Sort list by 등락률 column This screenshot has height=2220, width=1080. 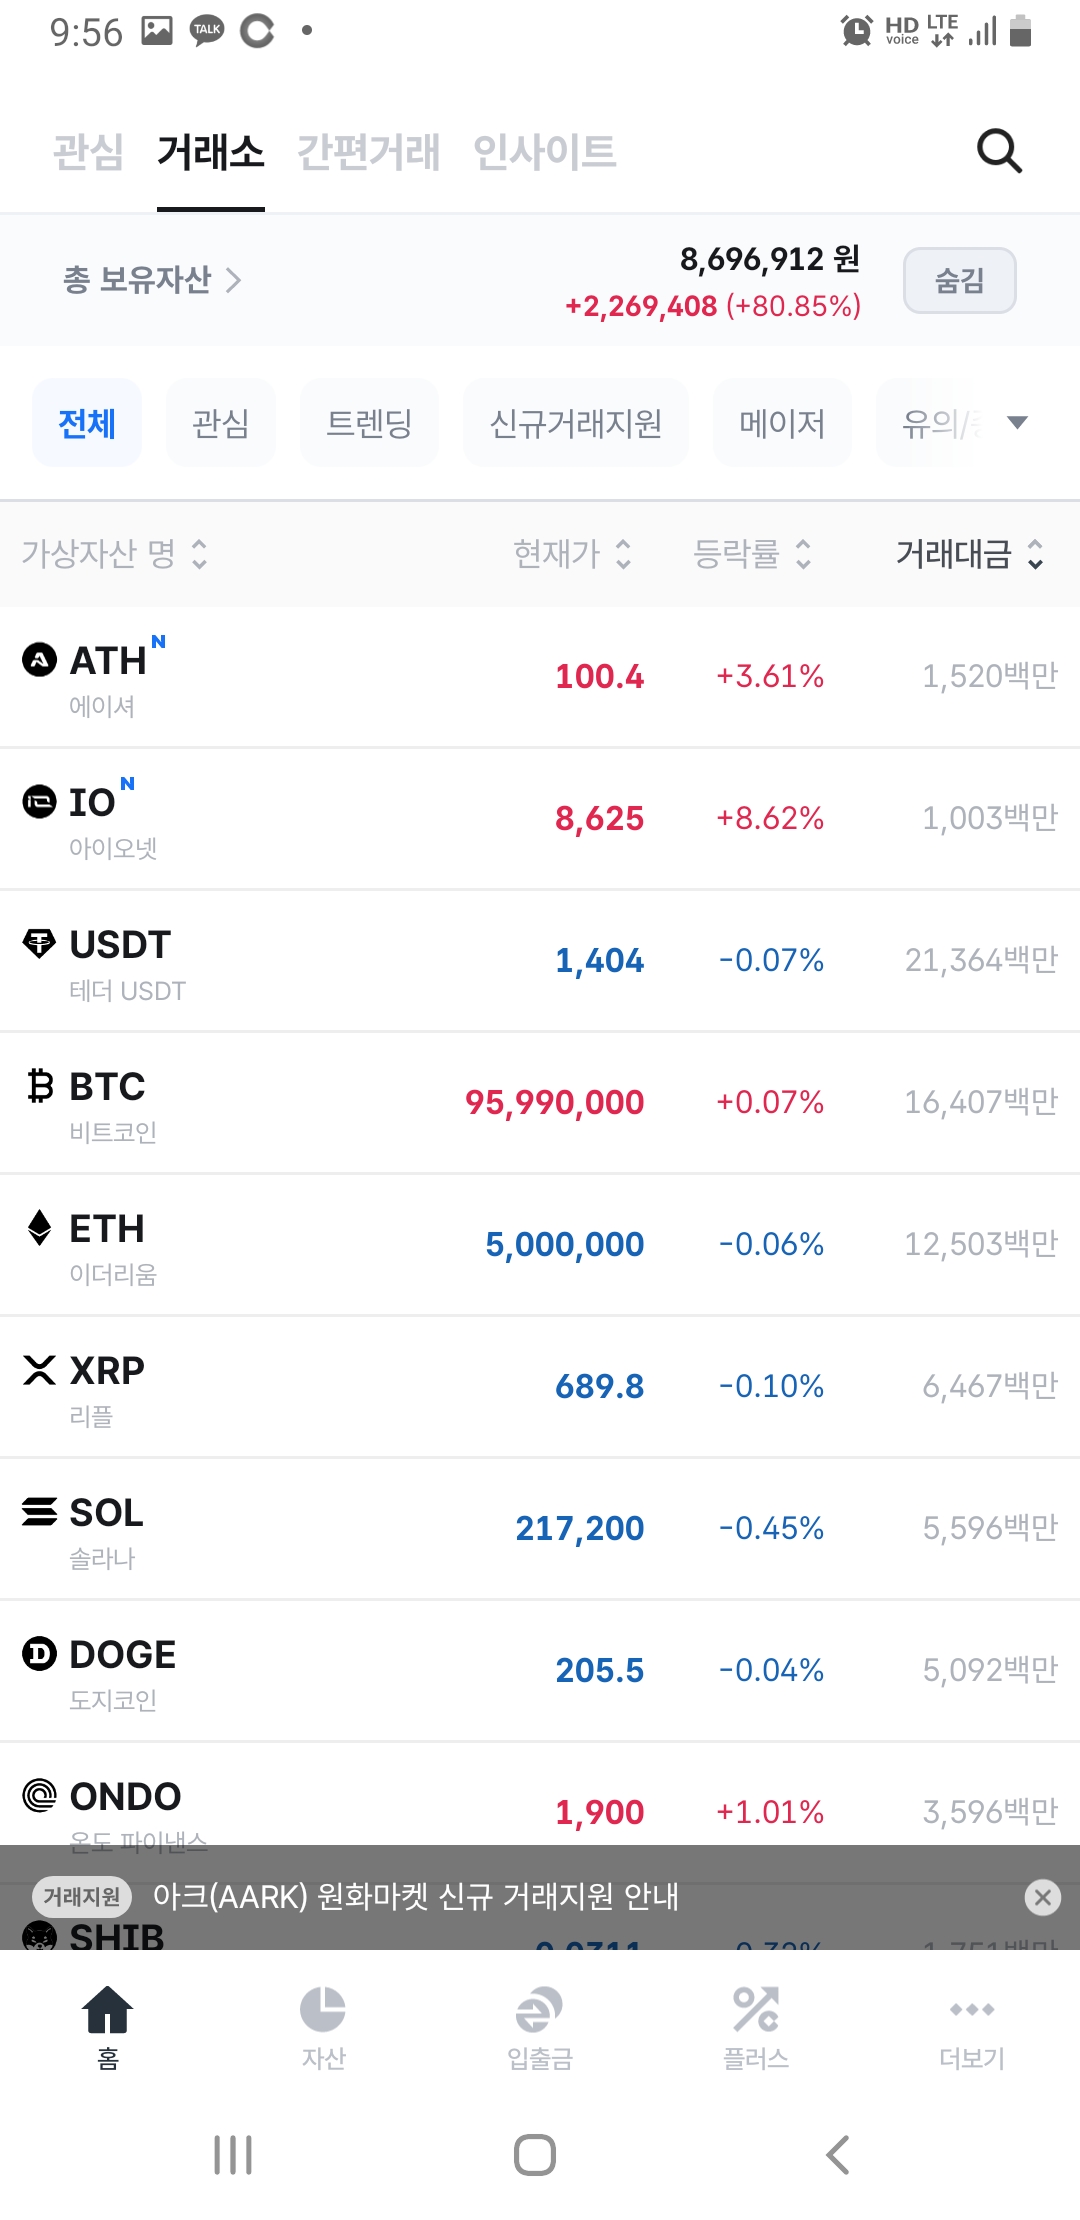(752, 554)
